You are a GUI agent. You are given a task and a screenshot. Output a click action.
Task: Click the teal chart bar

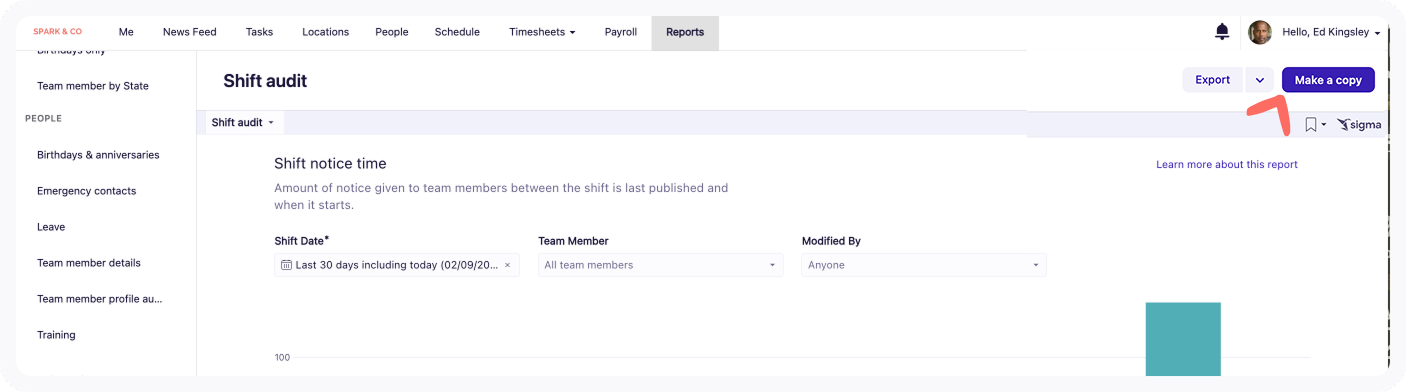click(1183, 339)
